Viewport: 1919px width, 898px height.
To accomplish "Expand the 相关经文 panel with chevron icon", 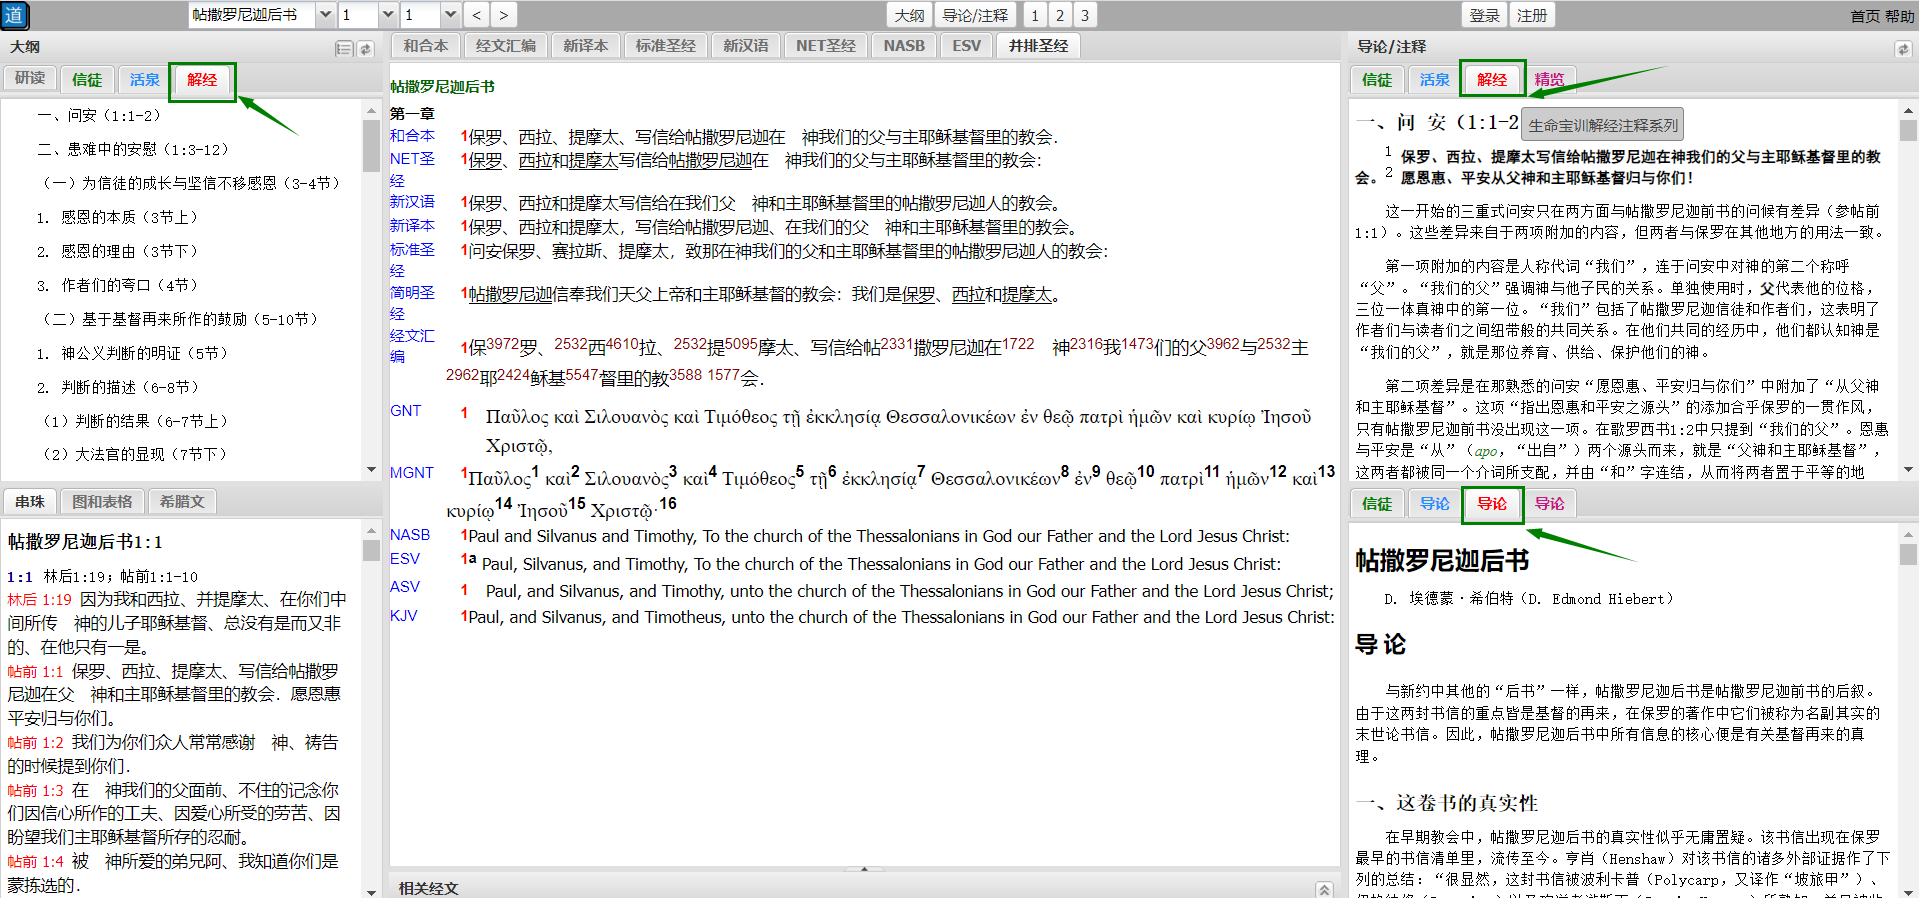I will click(1324, 888).
